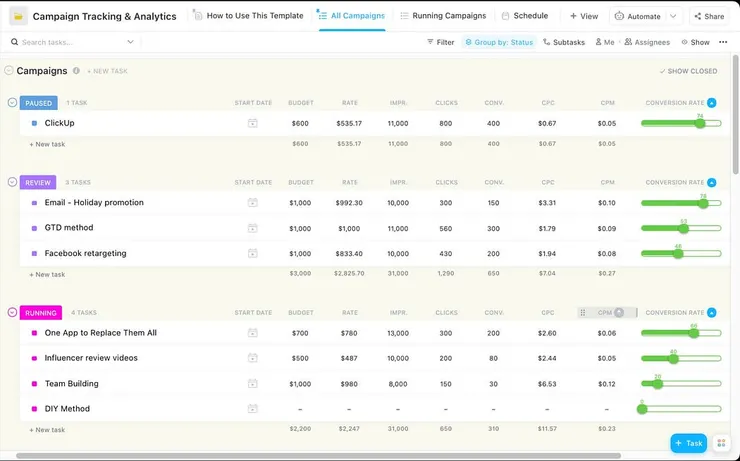Open start date calendar for GTD method
The width and height of the screenshot is (740, 461).
(252, 228)
